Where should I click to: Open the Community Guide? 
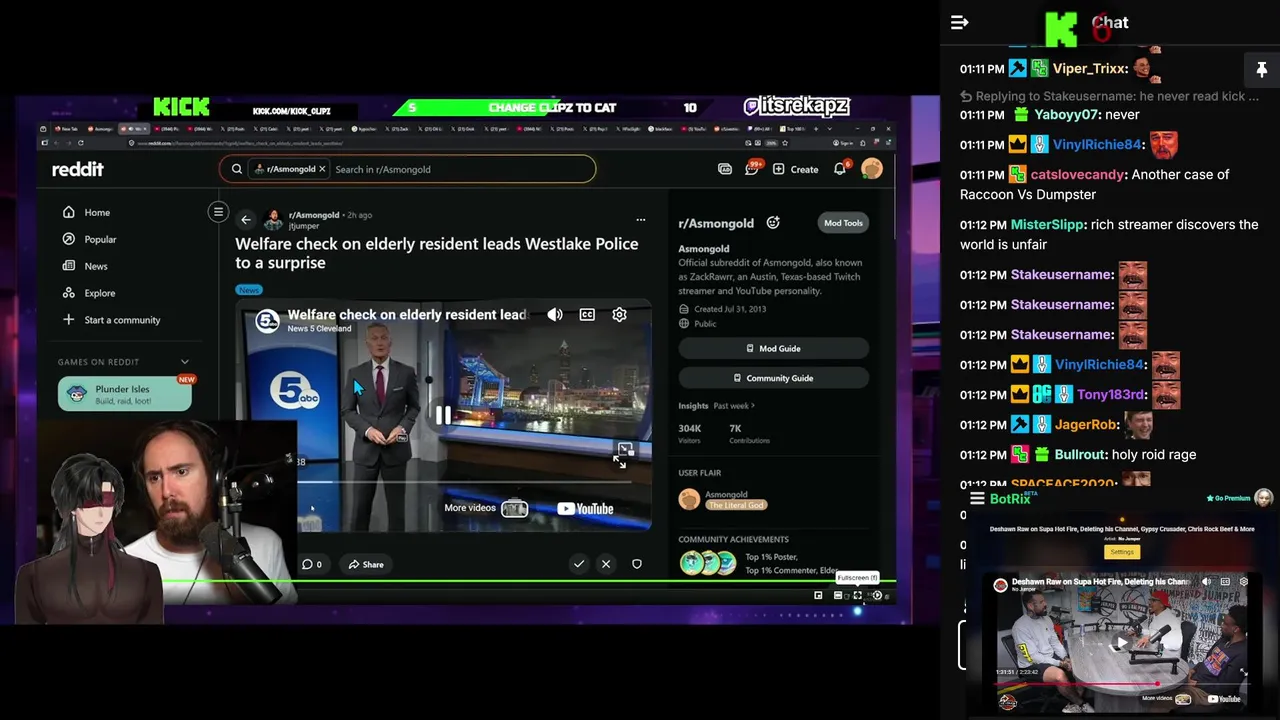click(773, 378)
